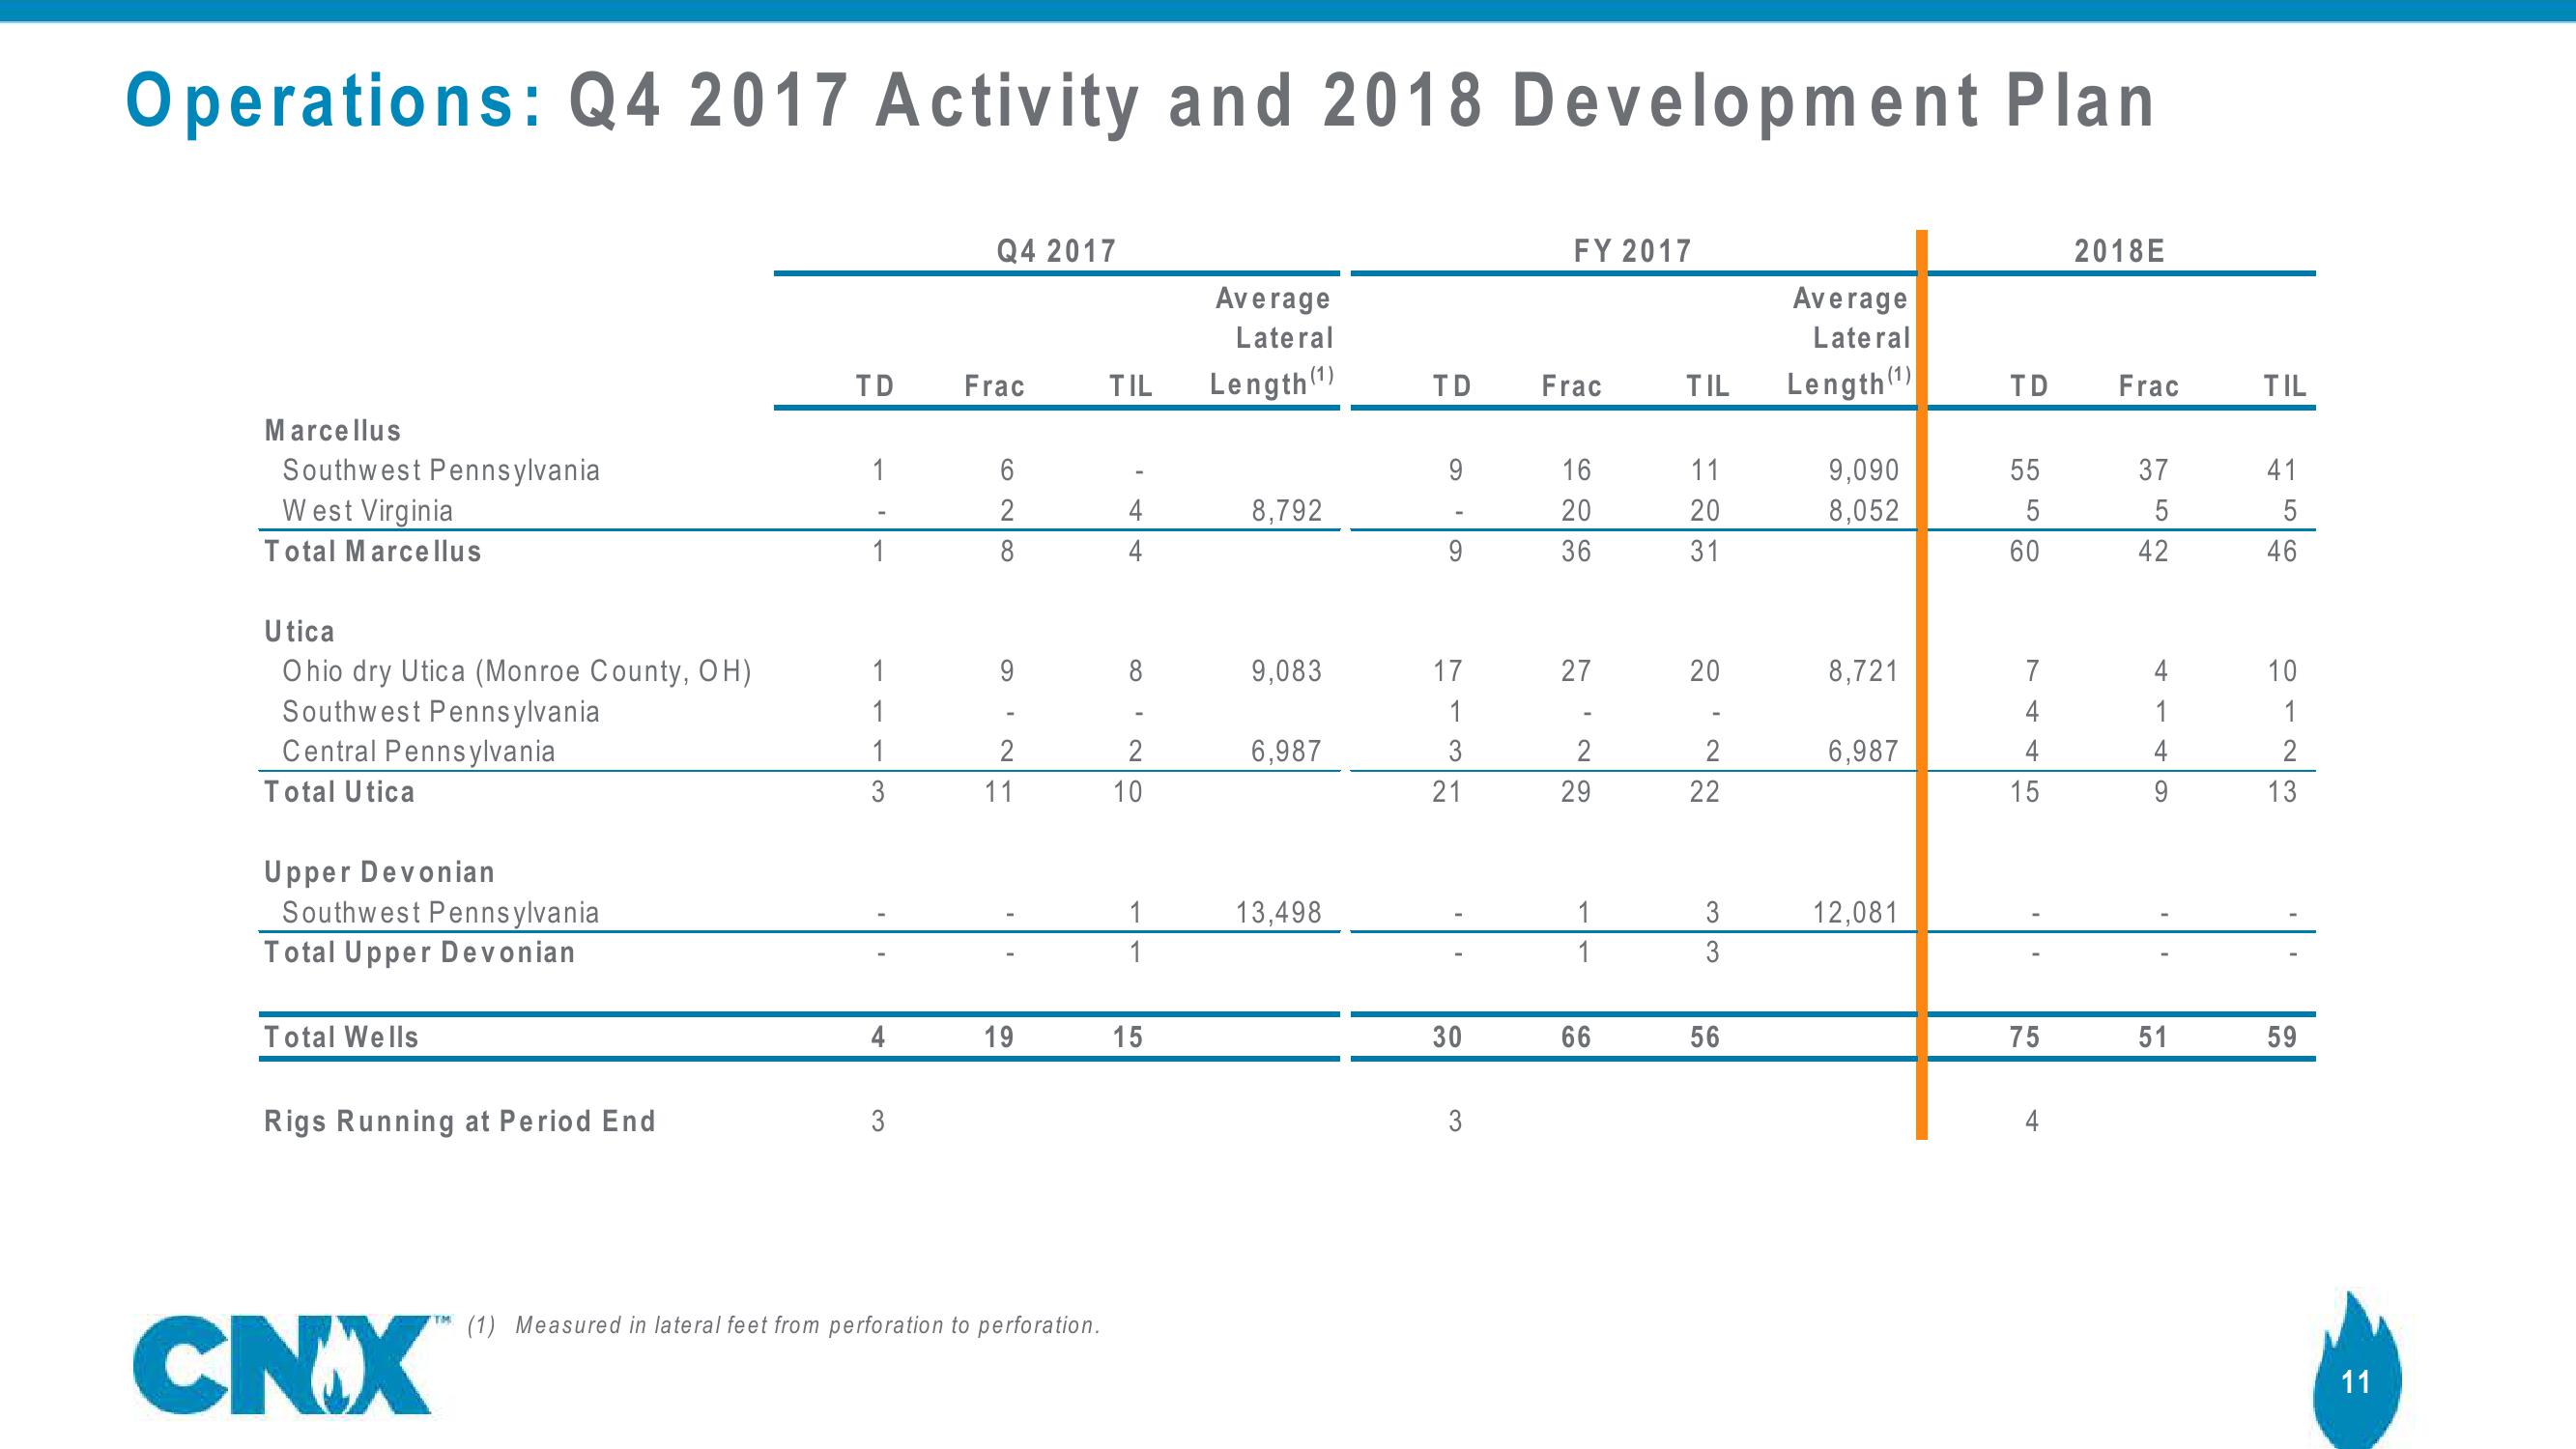
Task: Click the Total Wells FY 2017 TIL value '56'
Action: [1705, 1037]
